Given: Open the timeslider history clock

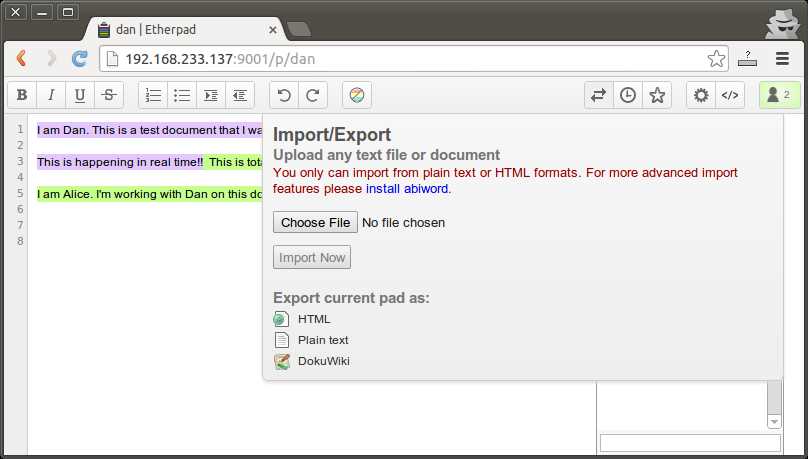Looking at the screenshot, I should coord(628,95).
